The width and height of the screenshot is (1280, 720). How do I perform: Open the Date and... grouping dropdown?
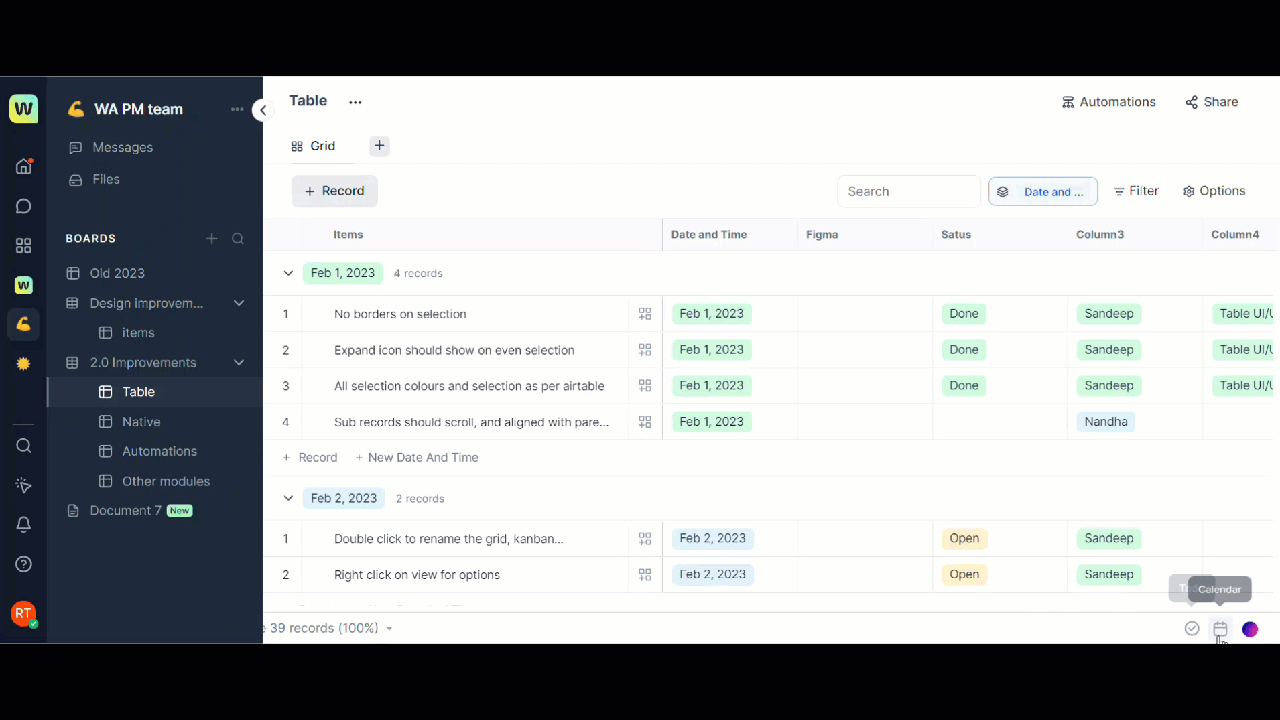pos(1042,191)
